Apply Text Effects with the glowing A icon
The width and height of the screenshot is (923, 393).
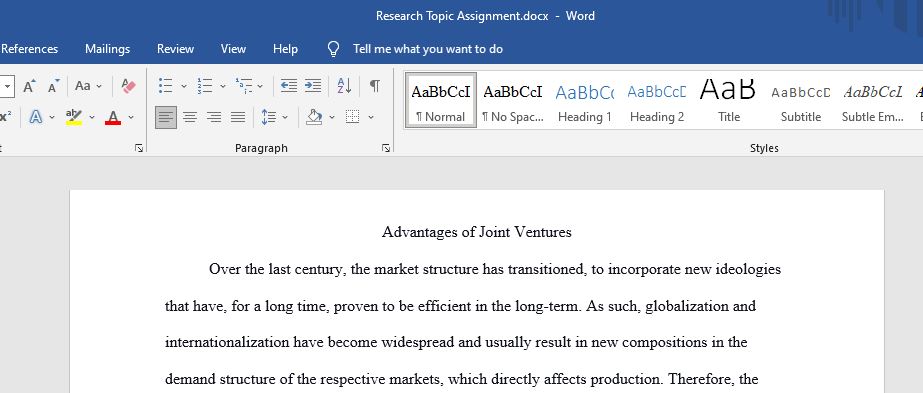(35, 117)
